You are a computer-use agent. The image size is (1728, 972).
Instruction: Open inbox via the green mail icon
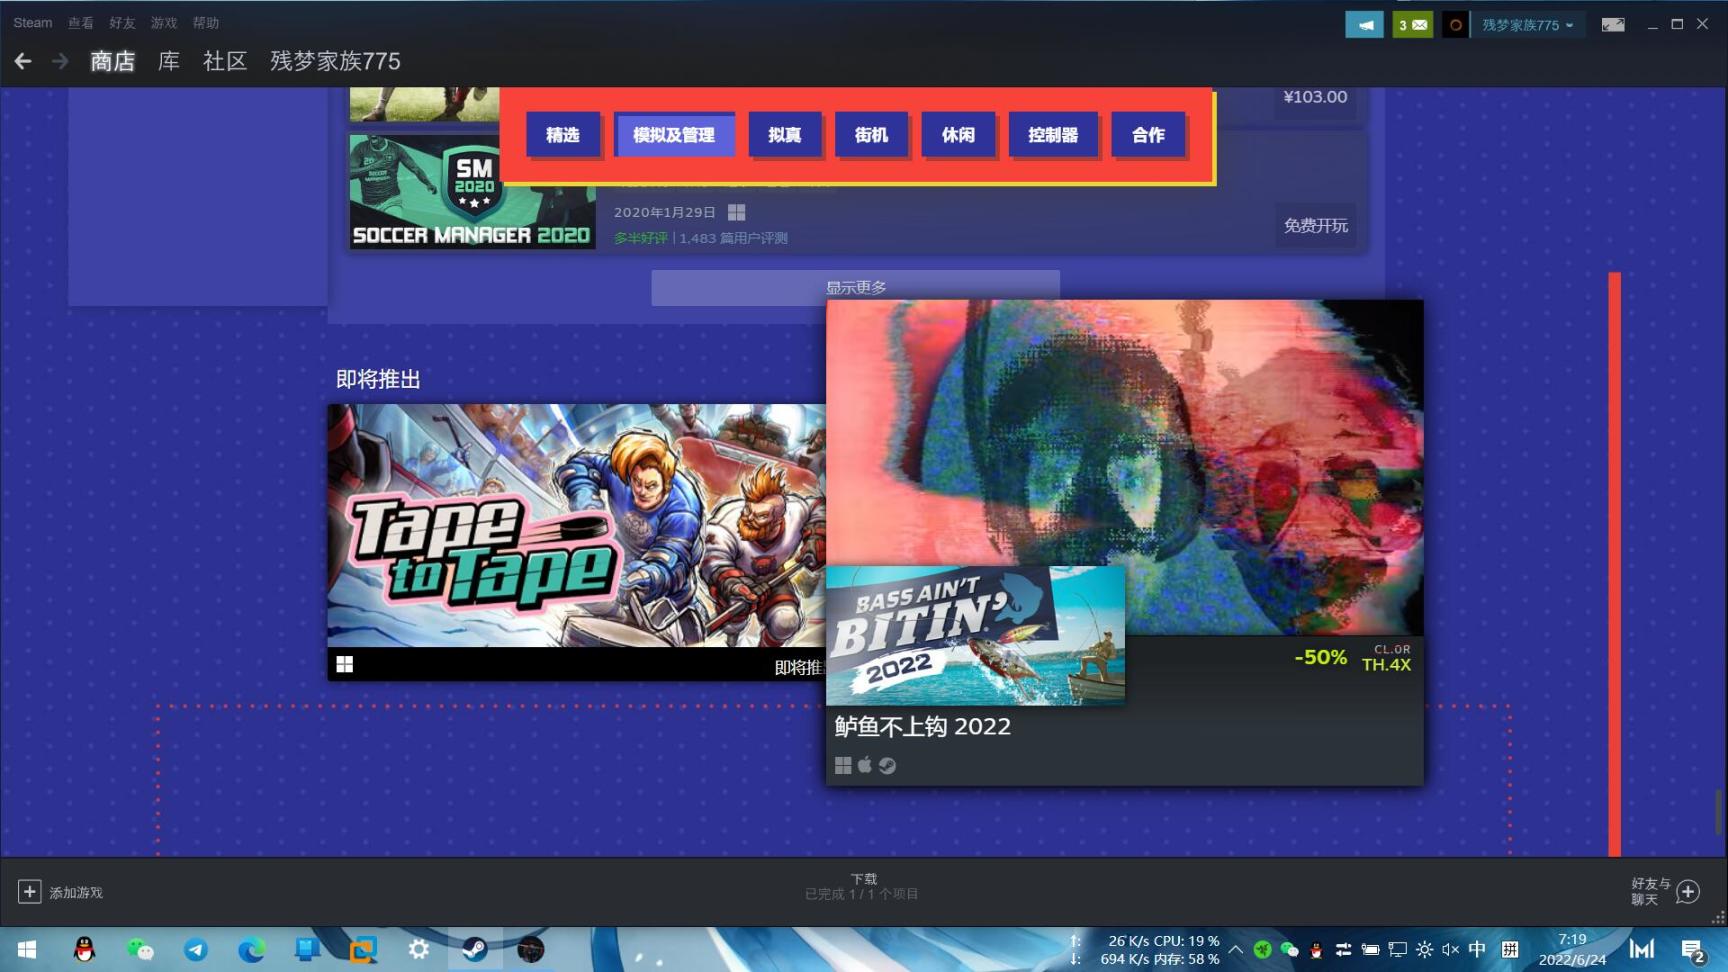click(1412, 23)
